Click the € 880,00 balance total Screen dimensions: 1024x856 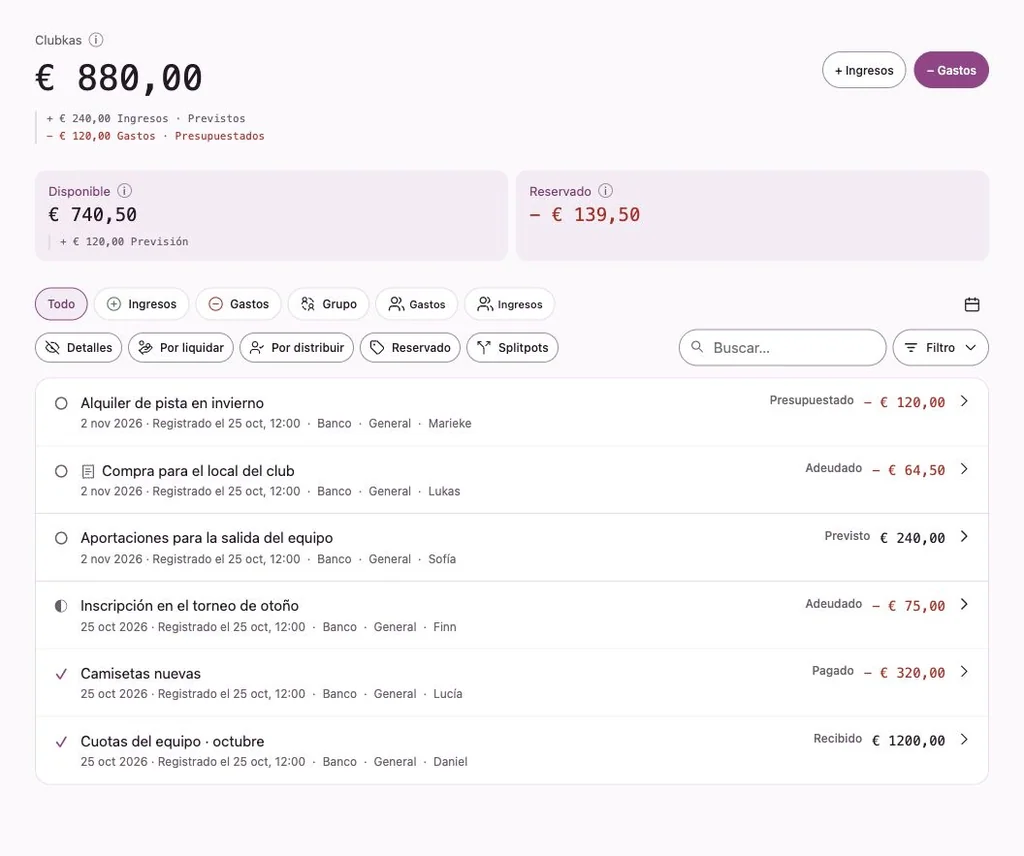pyautogui.click(x=119, y=78)
